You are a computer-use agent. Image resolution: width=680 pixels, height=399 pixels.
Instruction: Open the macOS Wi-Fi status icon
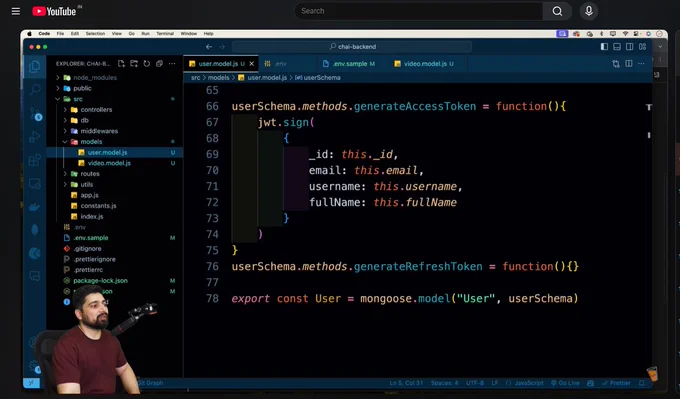pyautogui.click(x=625, y=33)
